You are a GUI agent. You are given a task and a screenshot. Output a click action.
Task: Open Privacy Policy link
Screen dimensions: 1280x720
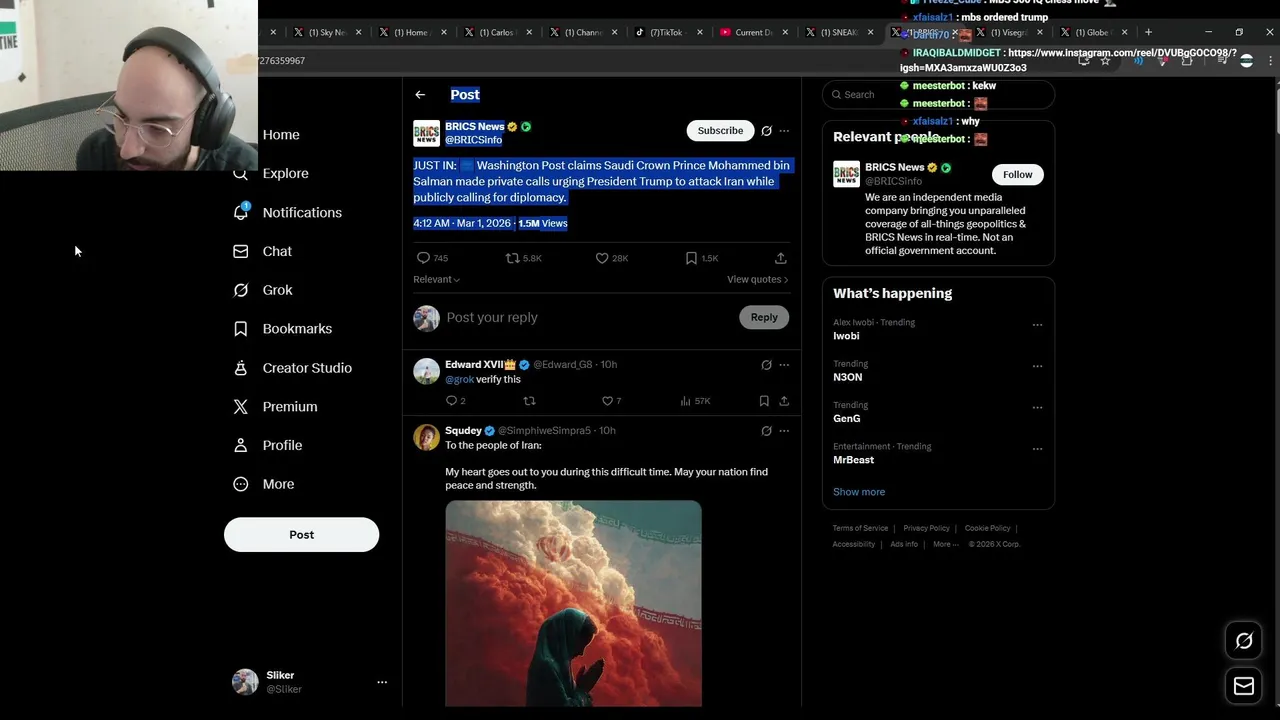(926, 528)
